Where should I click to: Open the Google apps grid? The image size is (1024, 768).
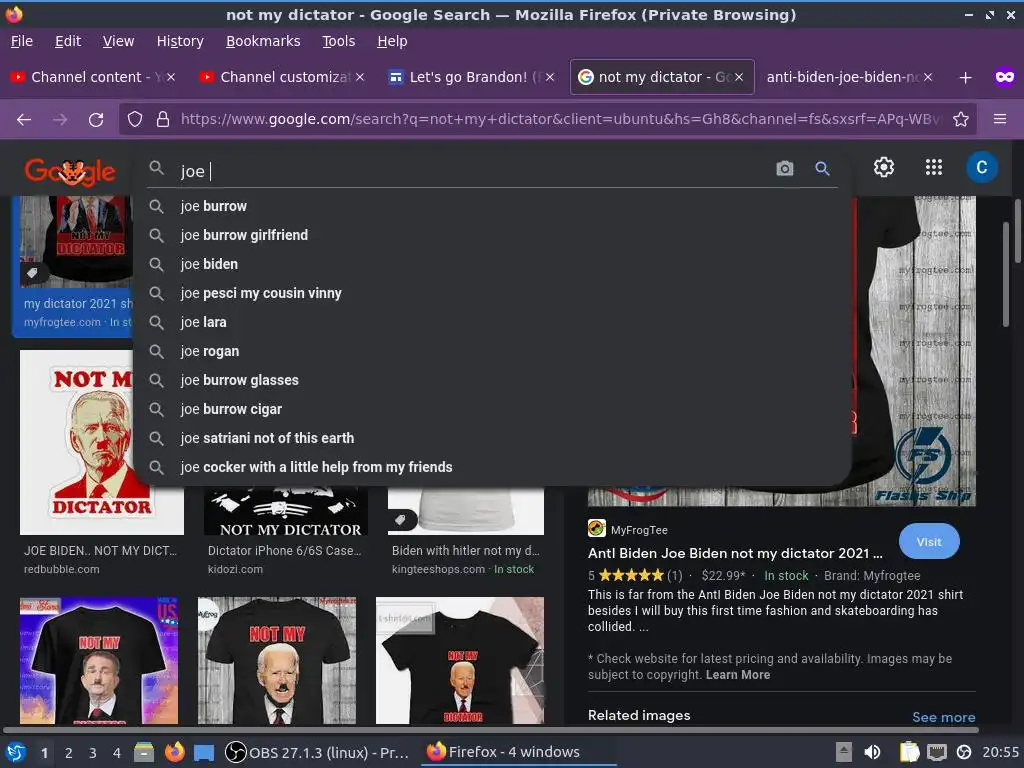pyautogui.click(x=934, y=168)
